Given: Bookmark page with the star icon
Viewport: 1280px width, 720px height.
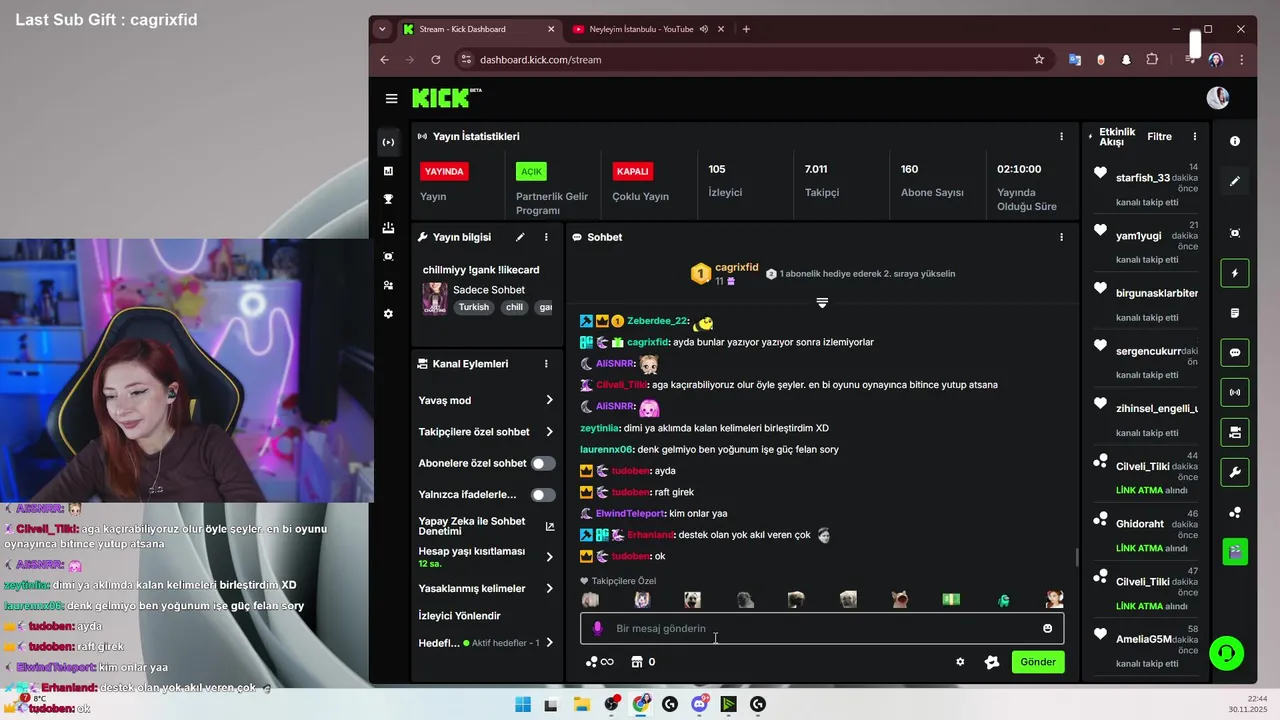Looking at the screenshot, I should [x=1039, y=59].
